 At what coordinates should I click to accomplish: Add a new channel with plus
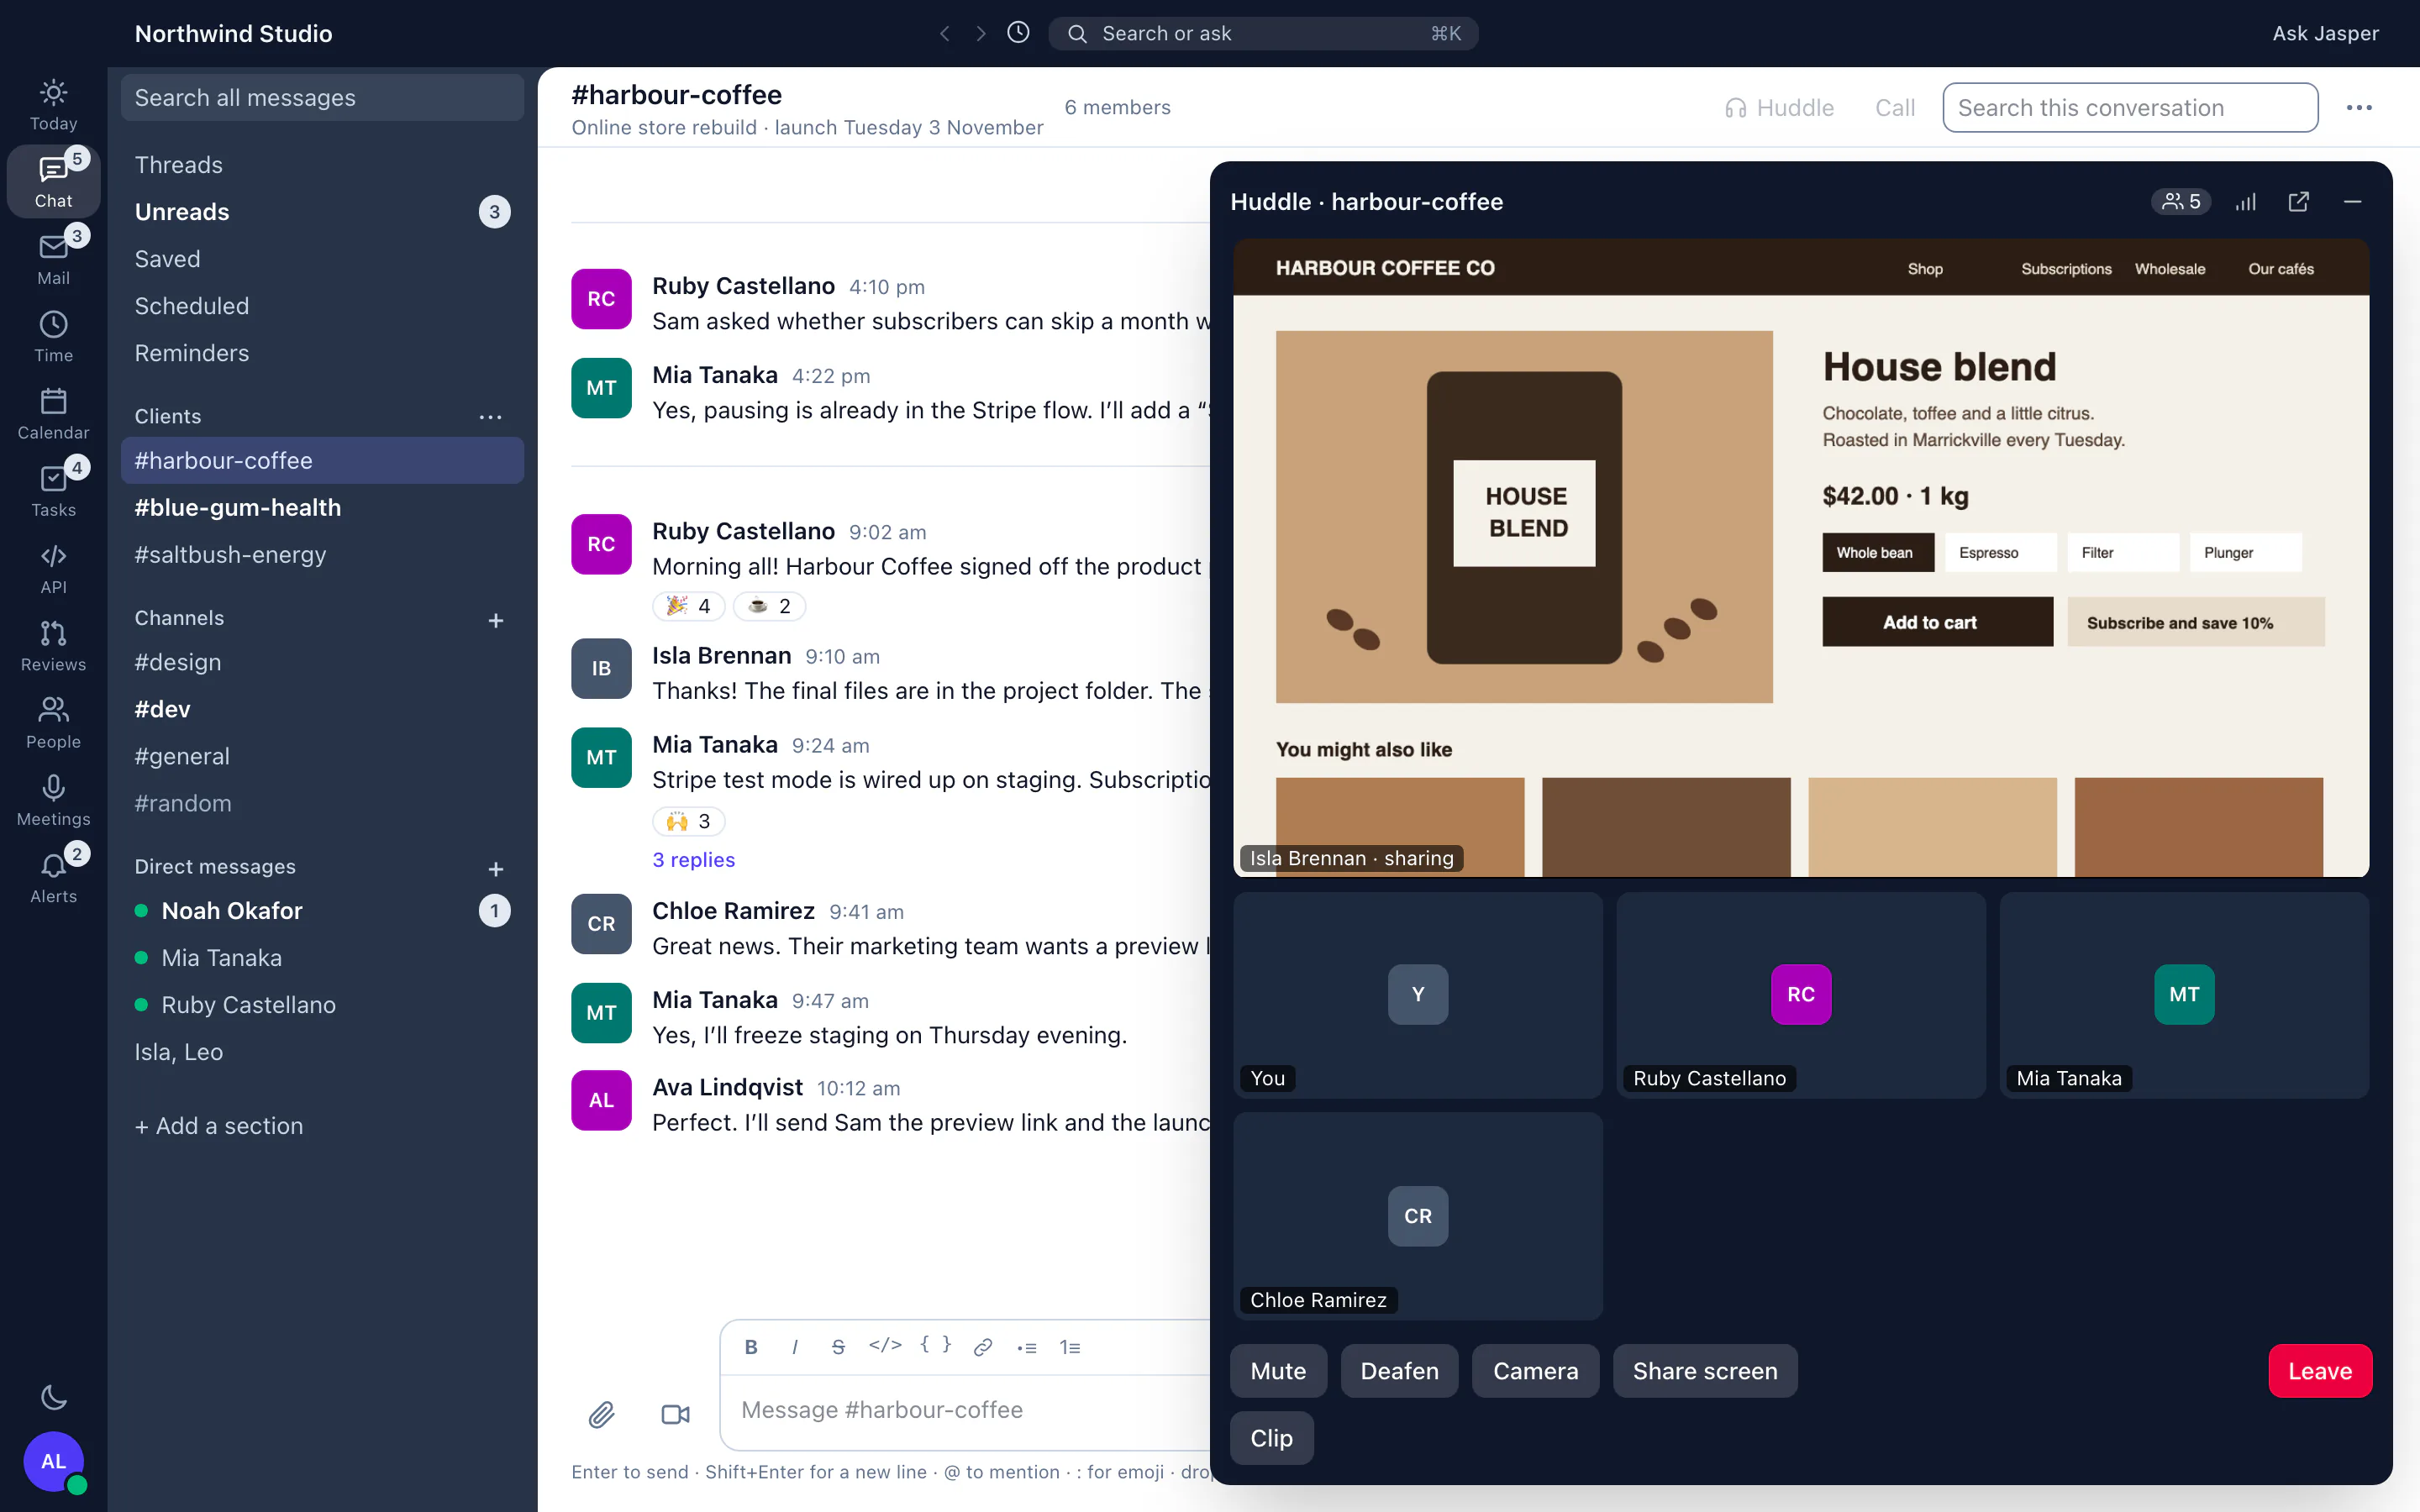tap(495, 620)
